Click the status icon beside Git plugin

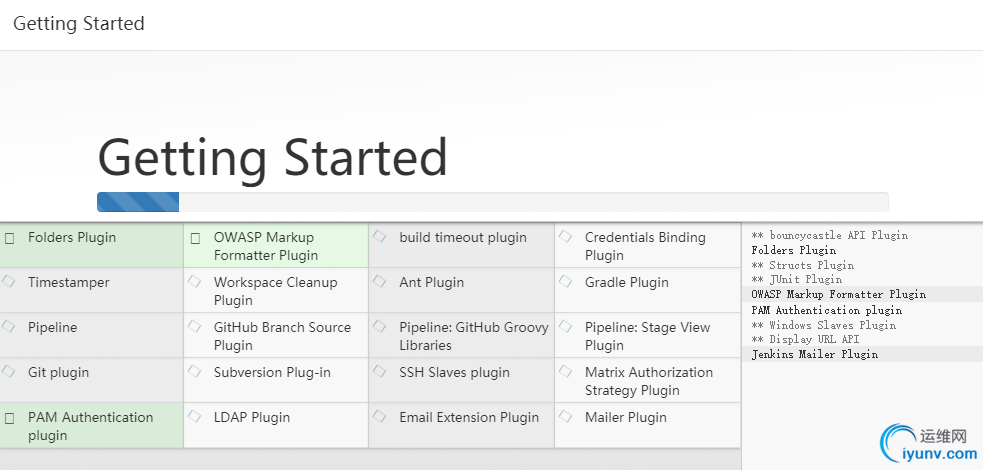coord(9,372)
